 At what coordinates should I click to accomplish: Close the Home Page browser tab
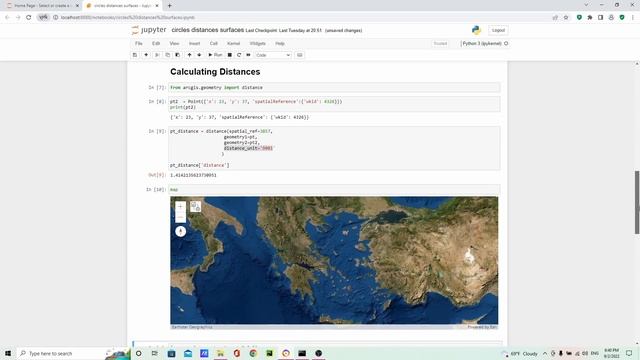[77, 6]
